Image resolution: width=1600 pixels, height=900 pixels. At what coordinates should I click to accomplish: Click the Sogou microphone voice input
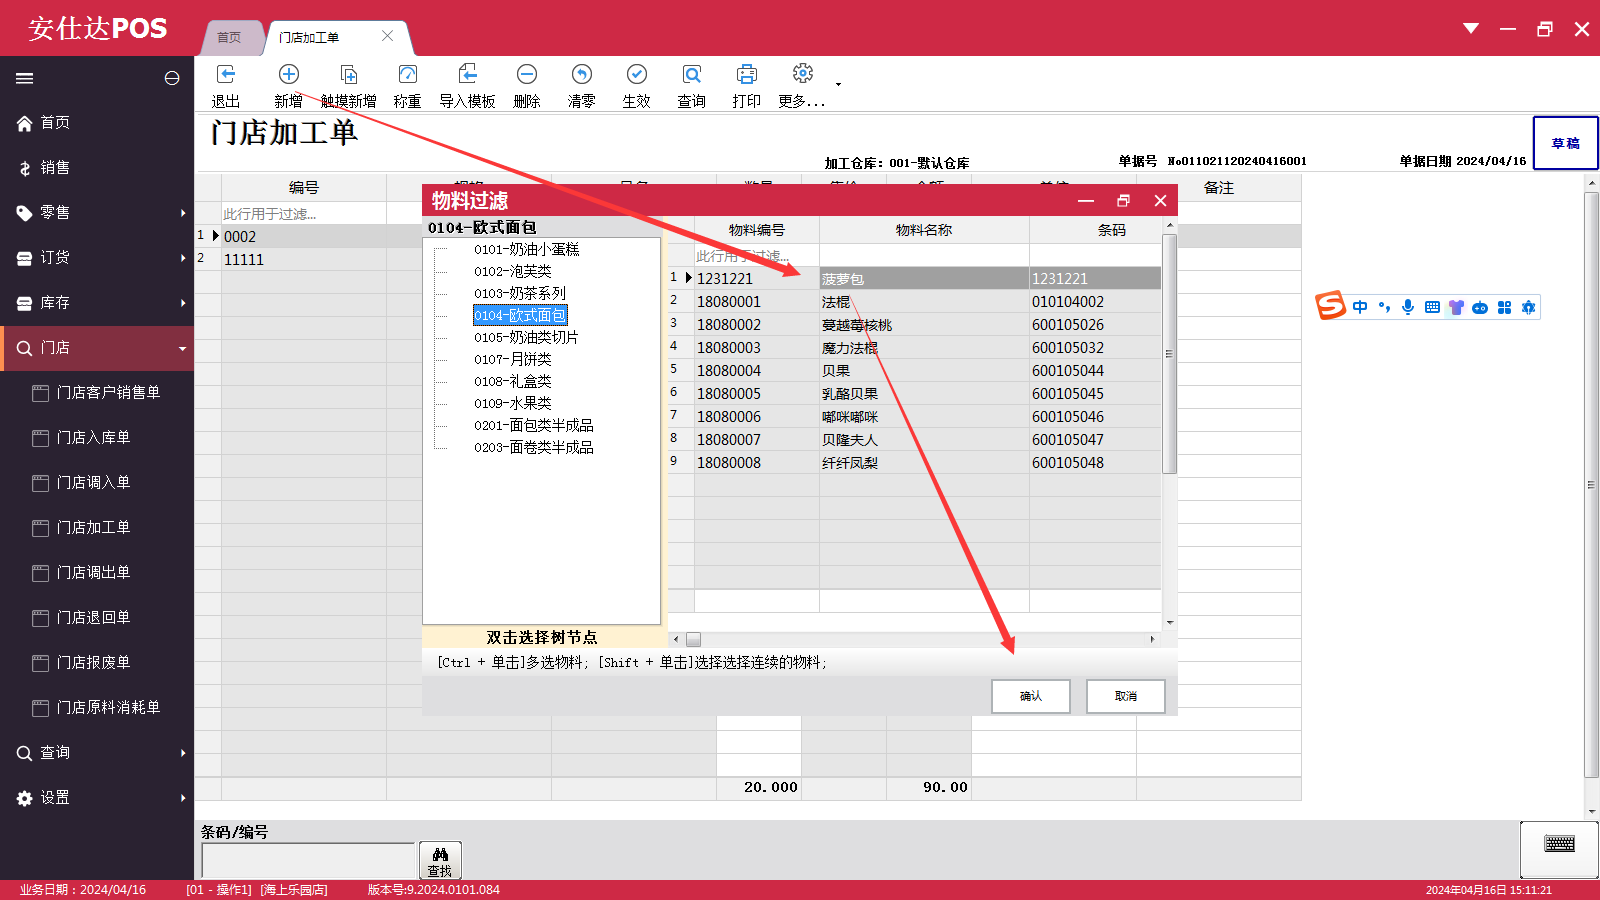(x=1408, y=307)
